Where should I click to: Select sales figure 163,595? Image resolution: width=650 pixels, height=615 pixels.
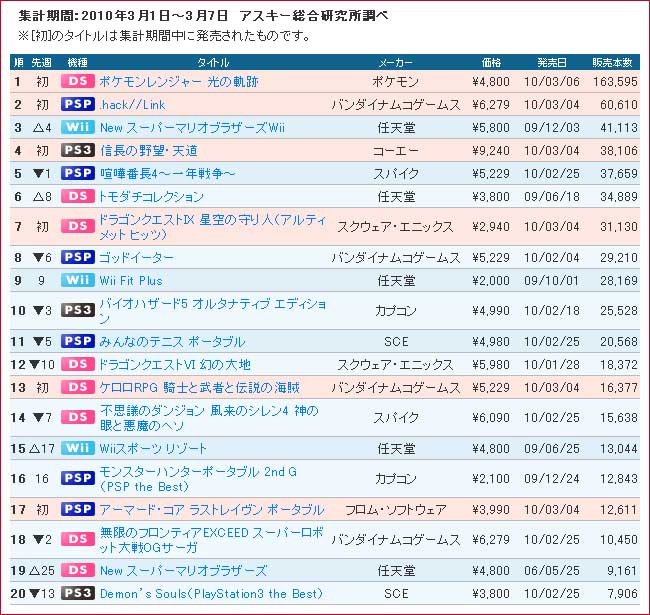coord(615,82)
